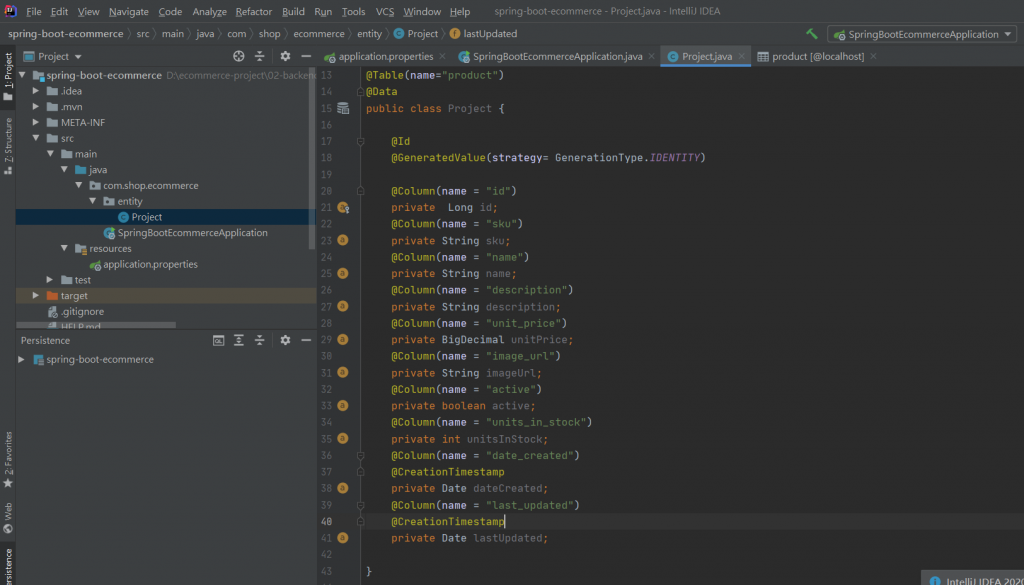Toggle the Structure tool window
This screenshot has height=585, width=1024.
click(8, 146)
